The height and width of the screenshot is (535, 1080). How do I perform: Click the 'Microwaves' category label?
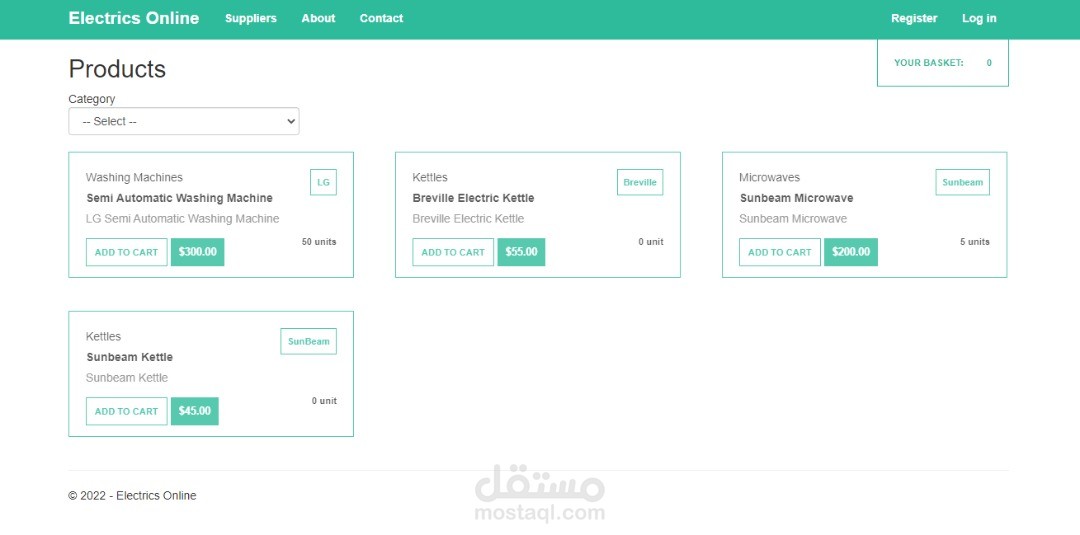click(x=769, y=178)
